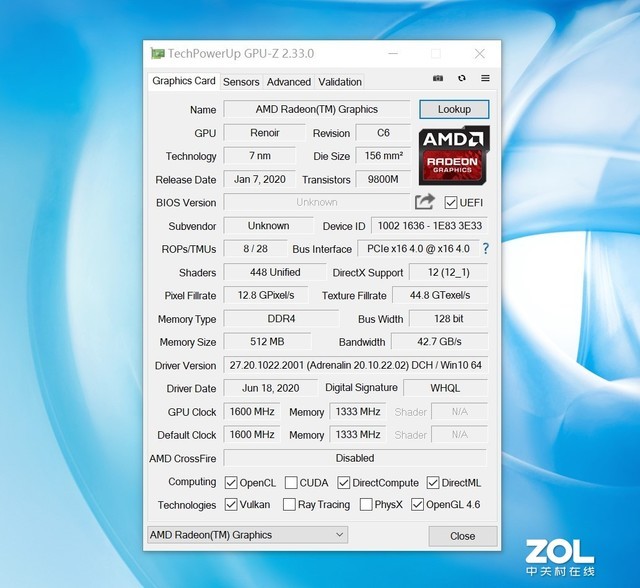
Task: Switch to the Sensors tab
Action: coord(241,82)
